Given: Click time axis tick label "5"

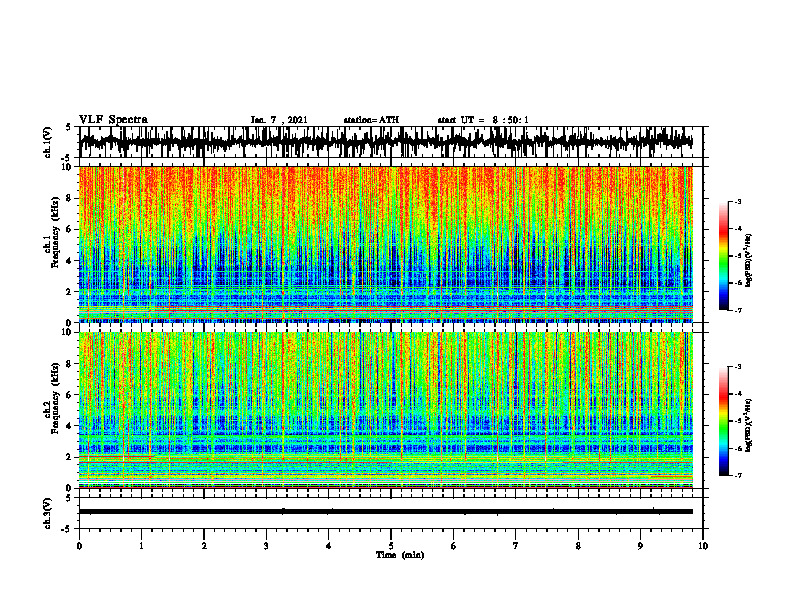Looking at the screenshot, I should point(391,546).
